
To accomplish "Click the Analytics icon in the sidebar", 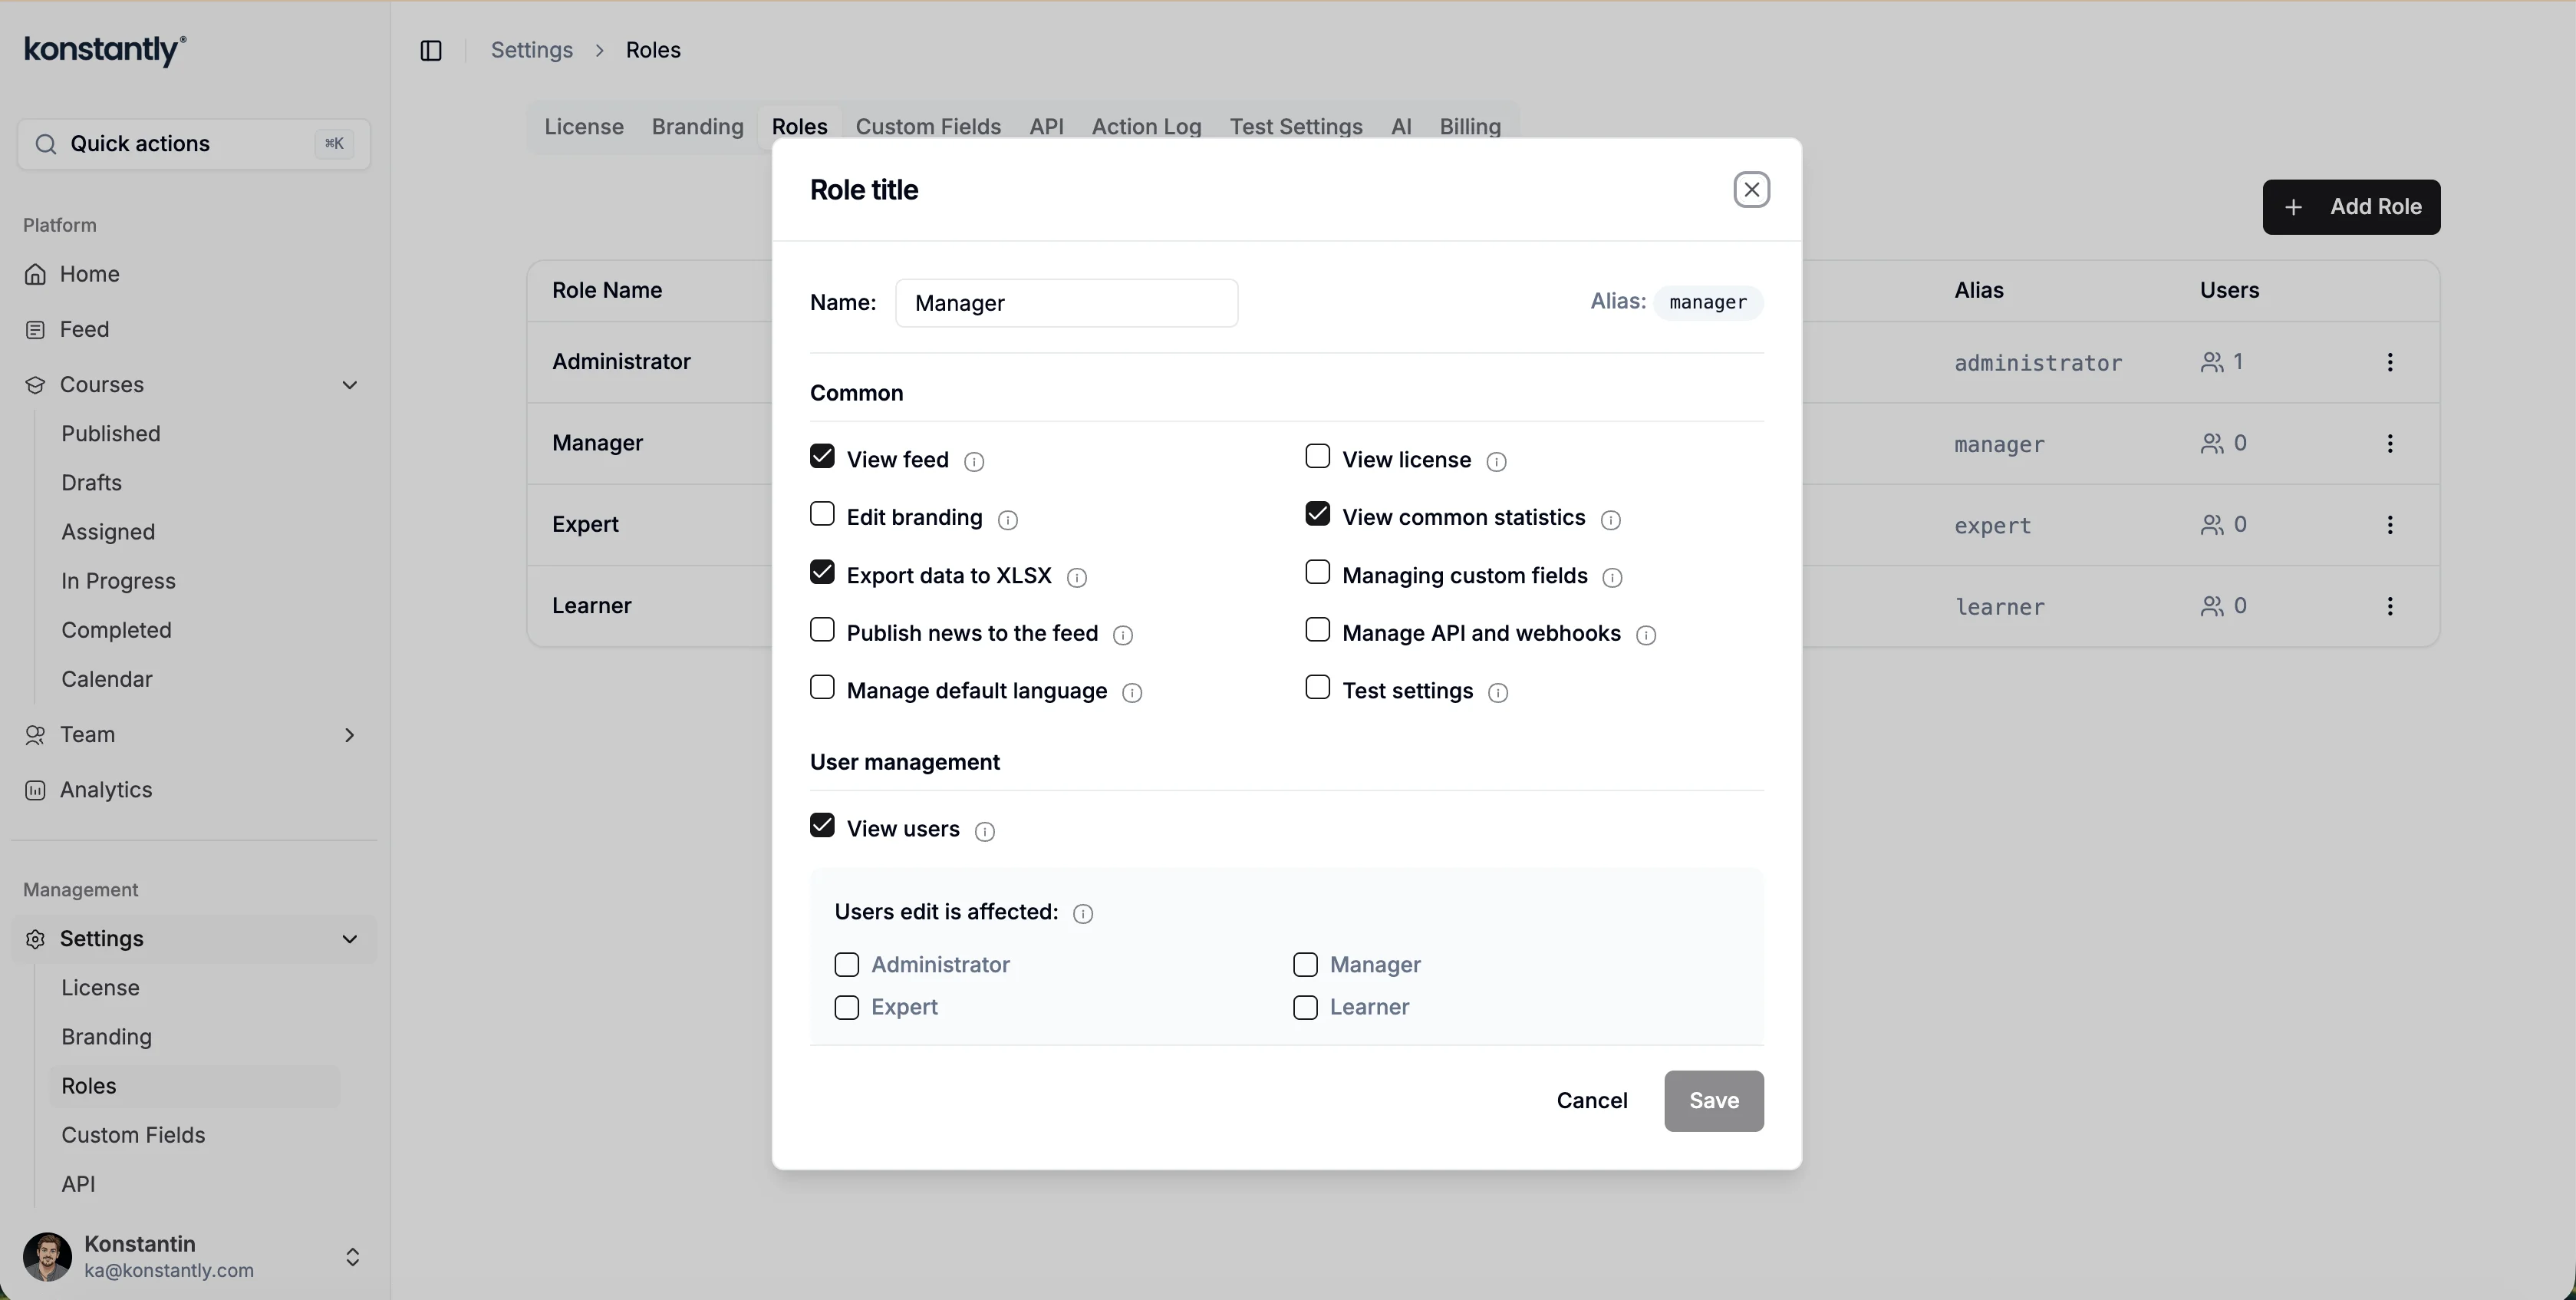I will [35, 790].
